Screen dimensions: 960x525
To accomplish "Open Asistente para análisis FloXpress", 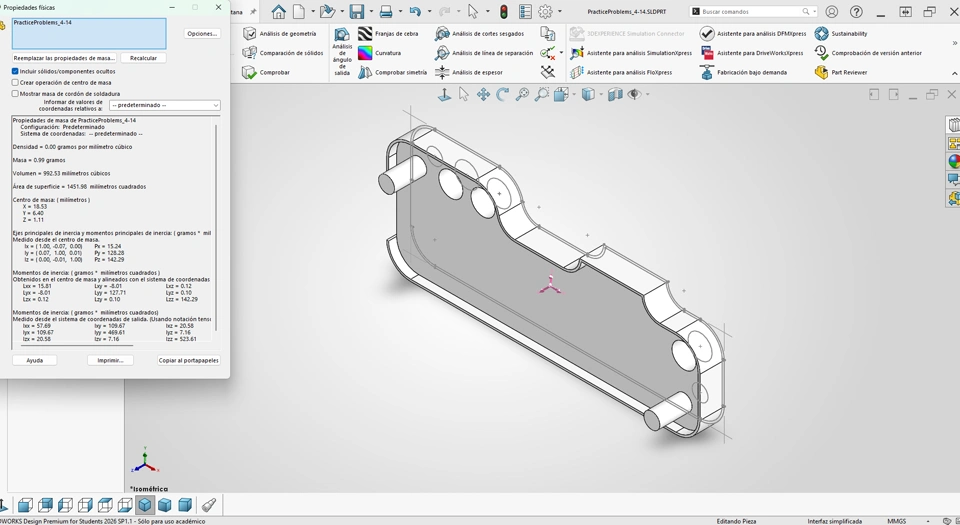I will (x=621, y=72).
